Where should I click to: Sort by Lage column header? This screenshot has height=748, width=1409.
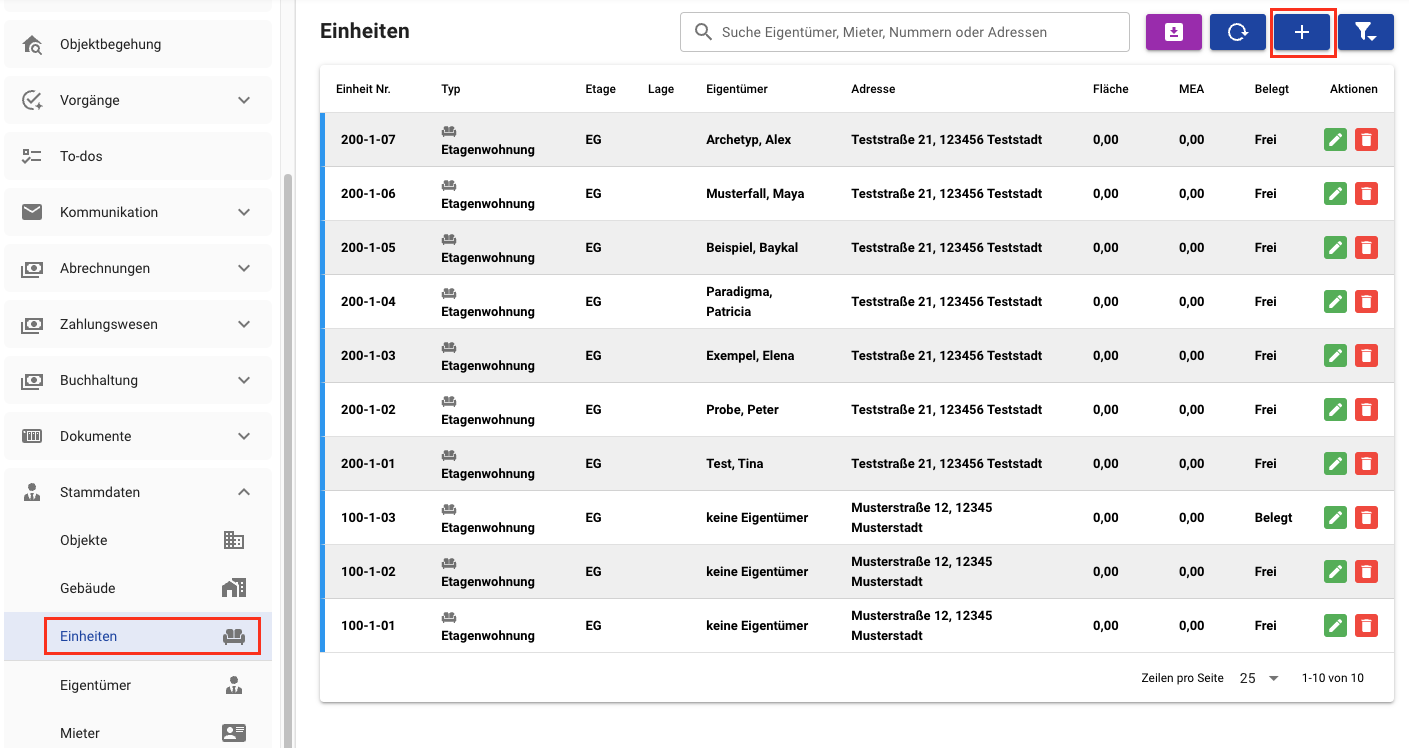click(661, 89)
